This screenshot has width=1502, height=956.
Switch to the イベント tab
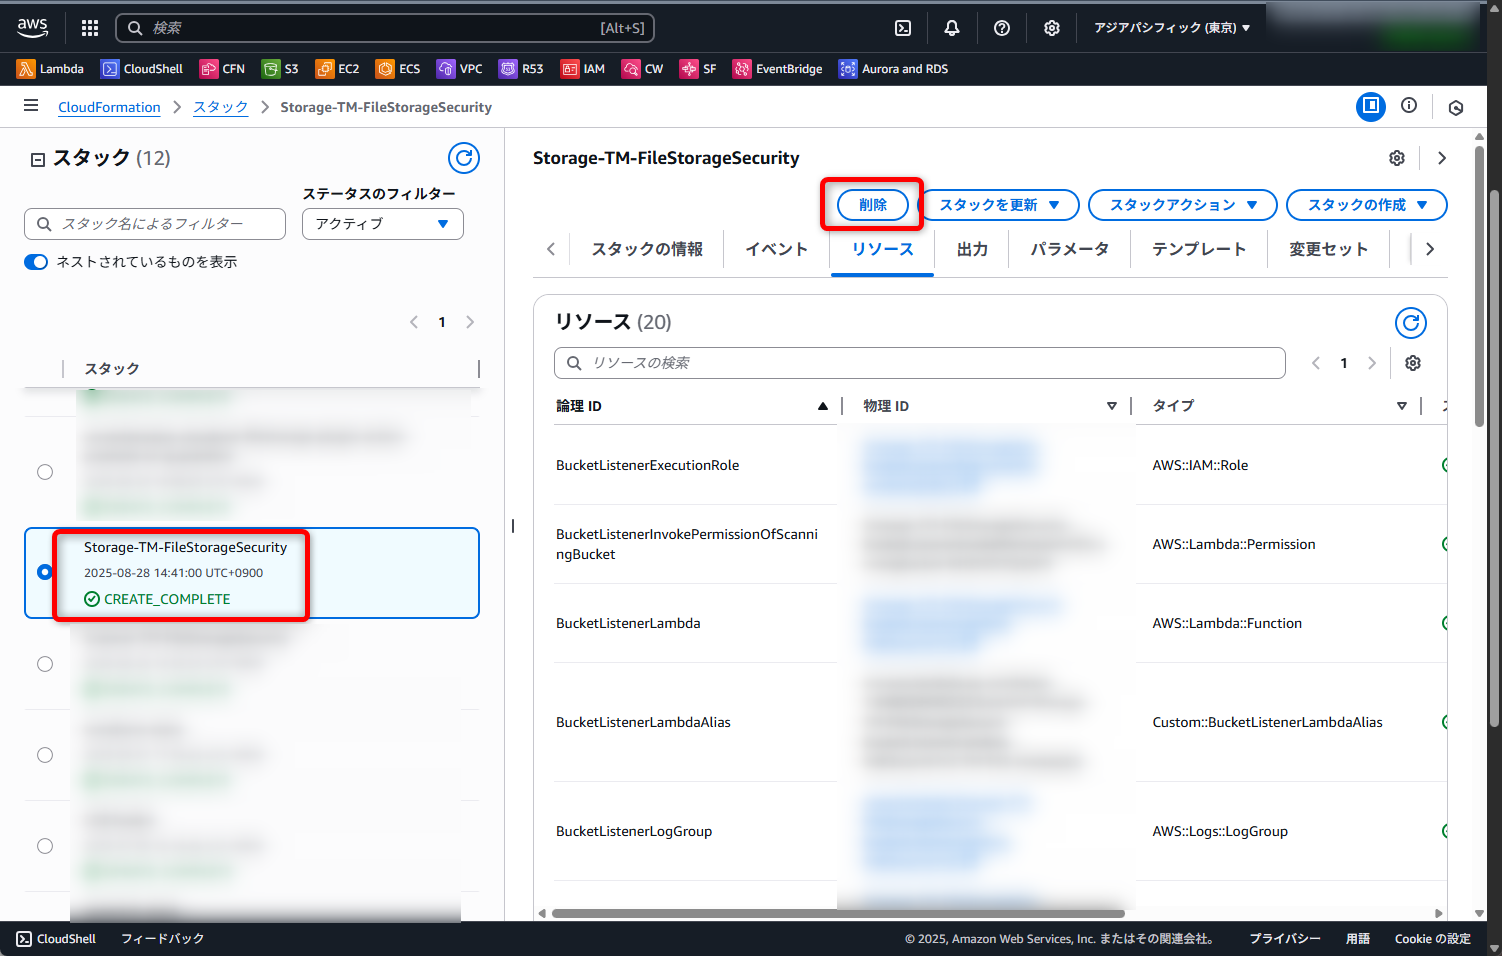pyautogui.click(x=776, y=249)
